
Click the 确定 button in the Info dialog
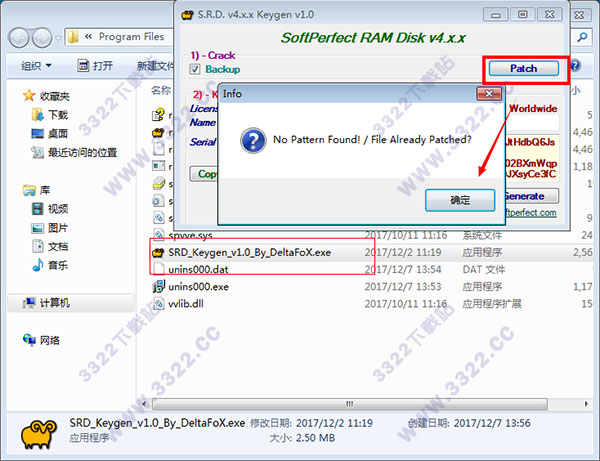pyautogui.click(x=460, y=200)
